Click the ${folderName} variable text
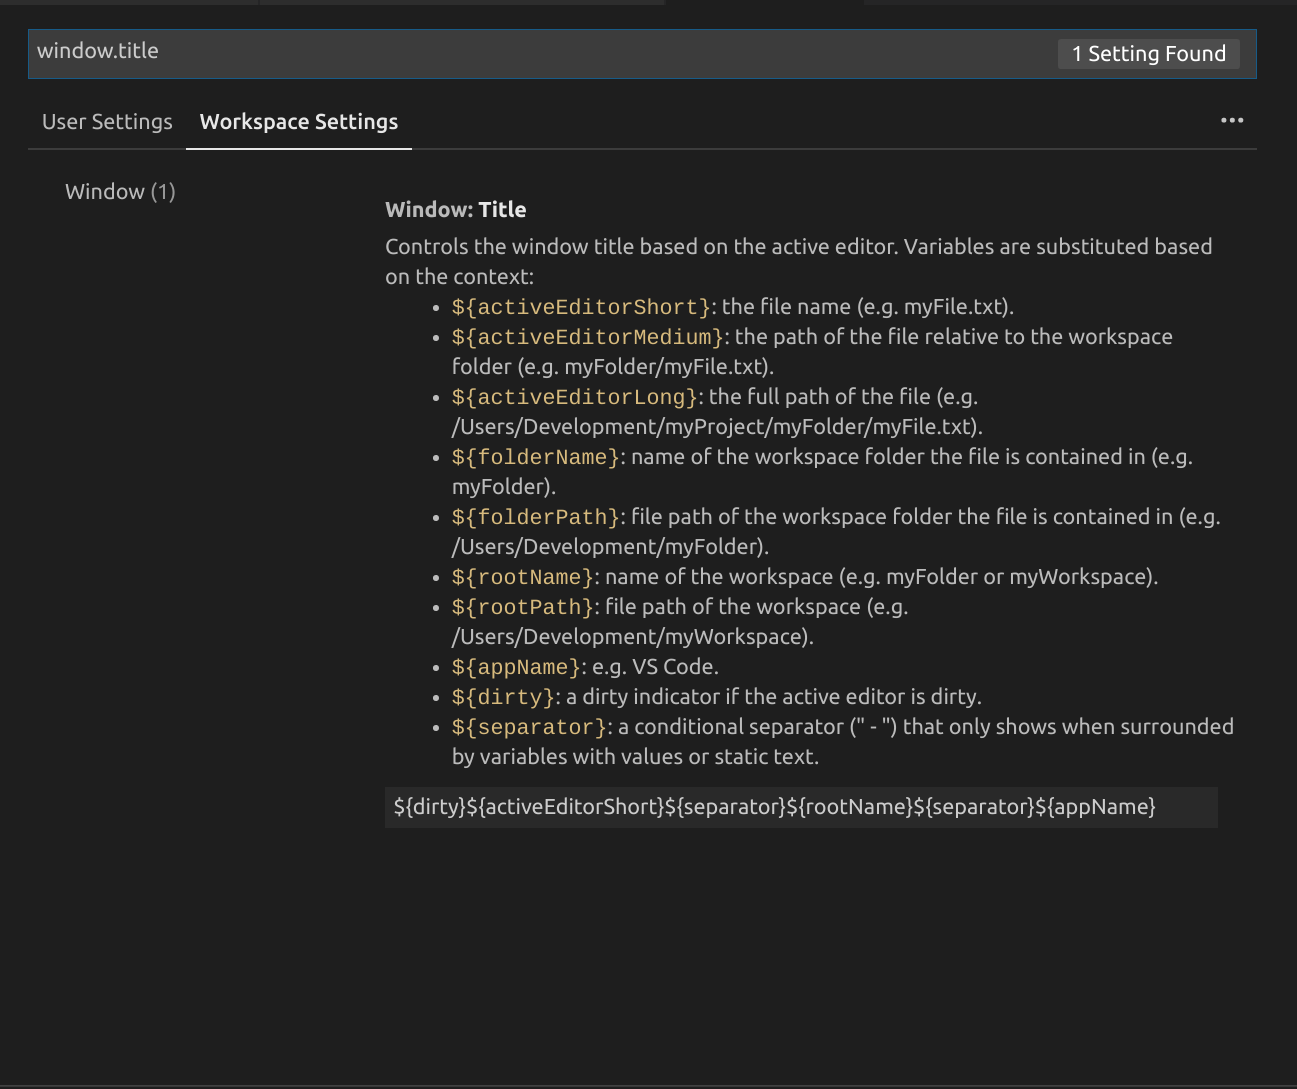1297x1089 pixels. coord(536,457)
